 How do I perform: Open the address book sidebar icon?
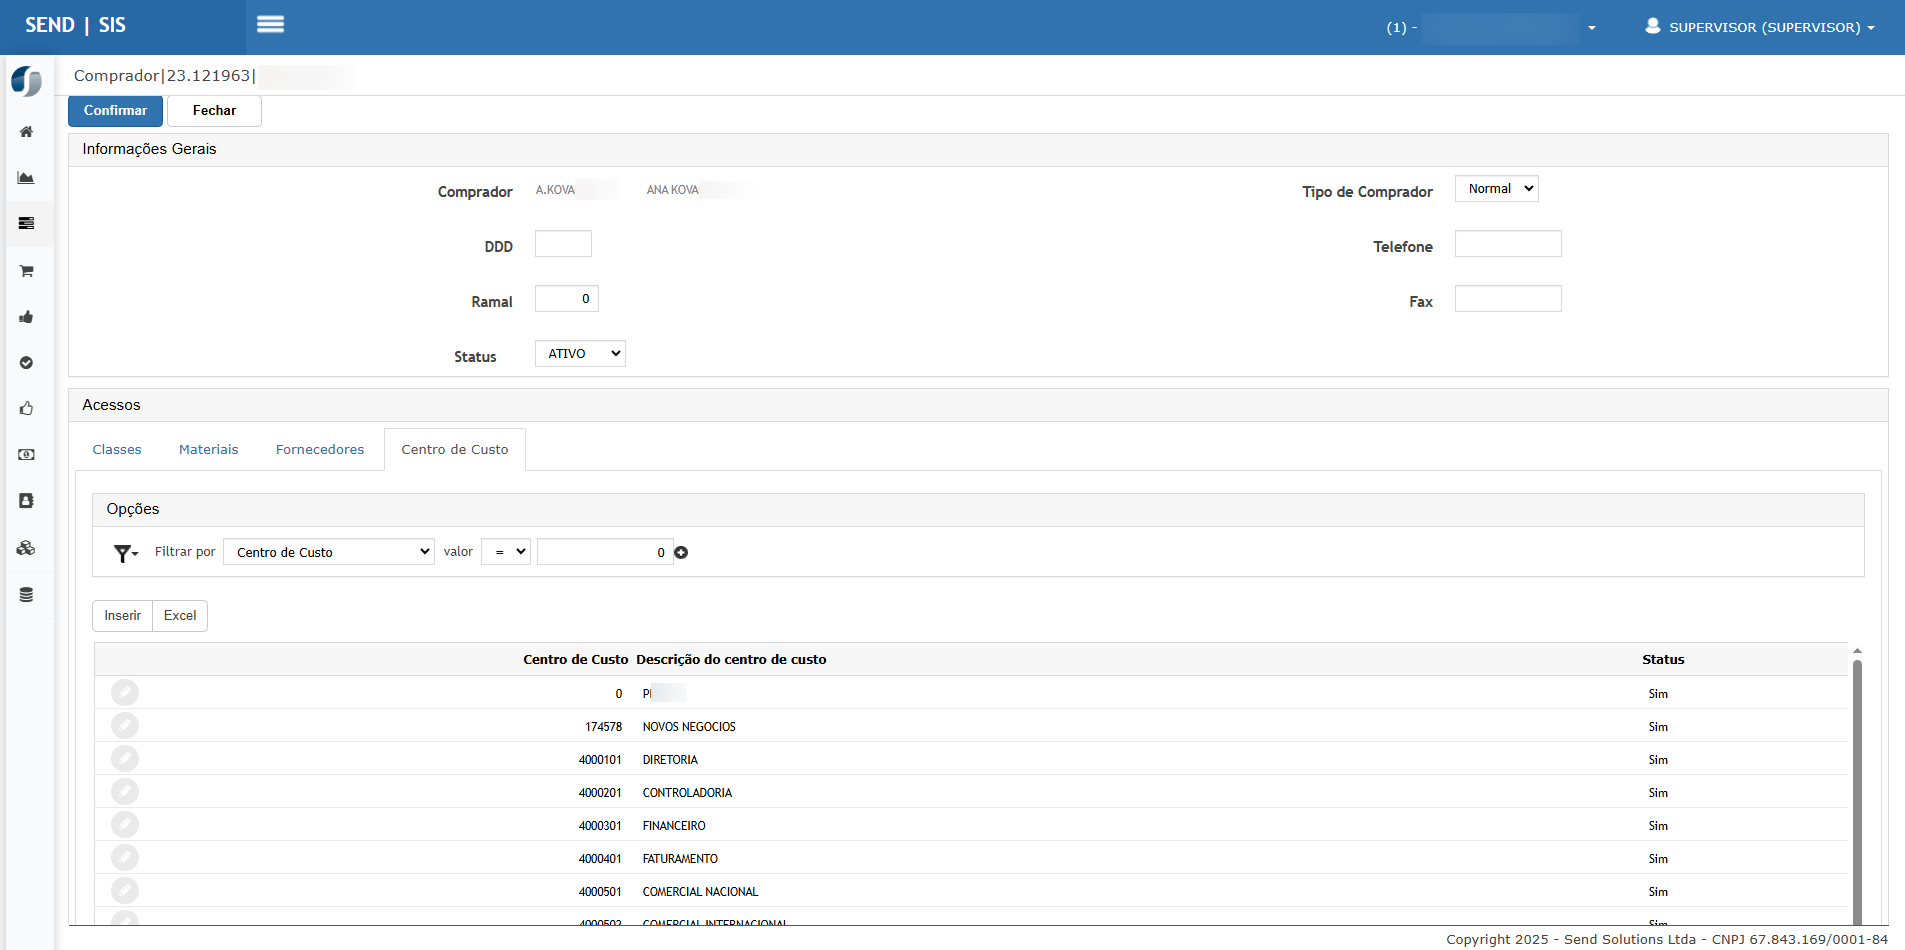(x=27, y=501)
